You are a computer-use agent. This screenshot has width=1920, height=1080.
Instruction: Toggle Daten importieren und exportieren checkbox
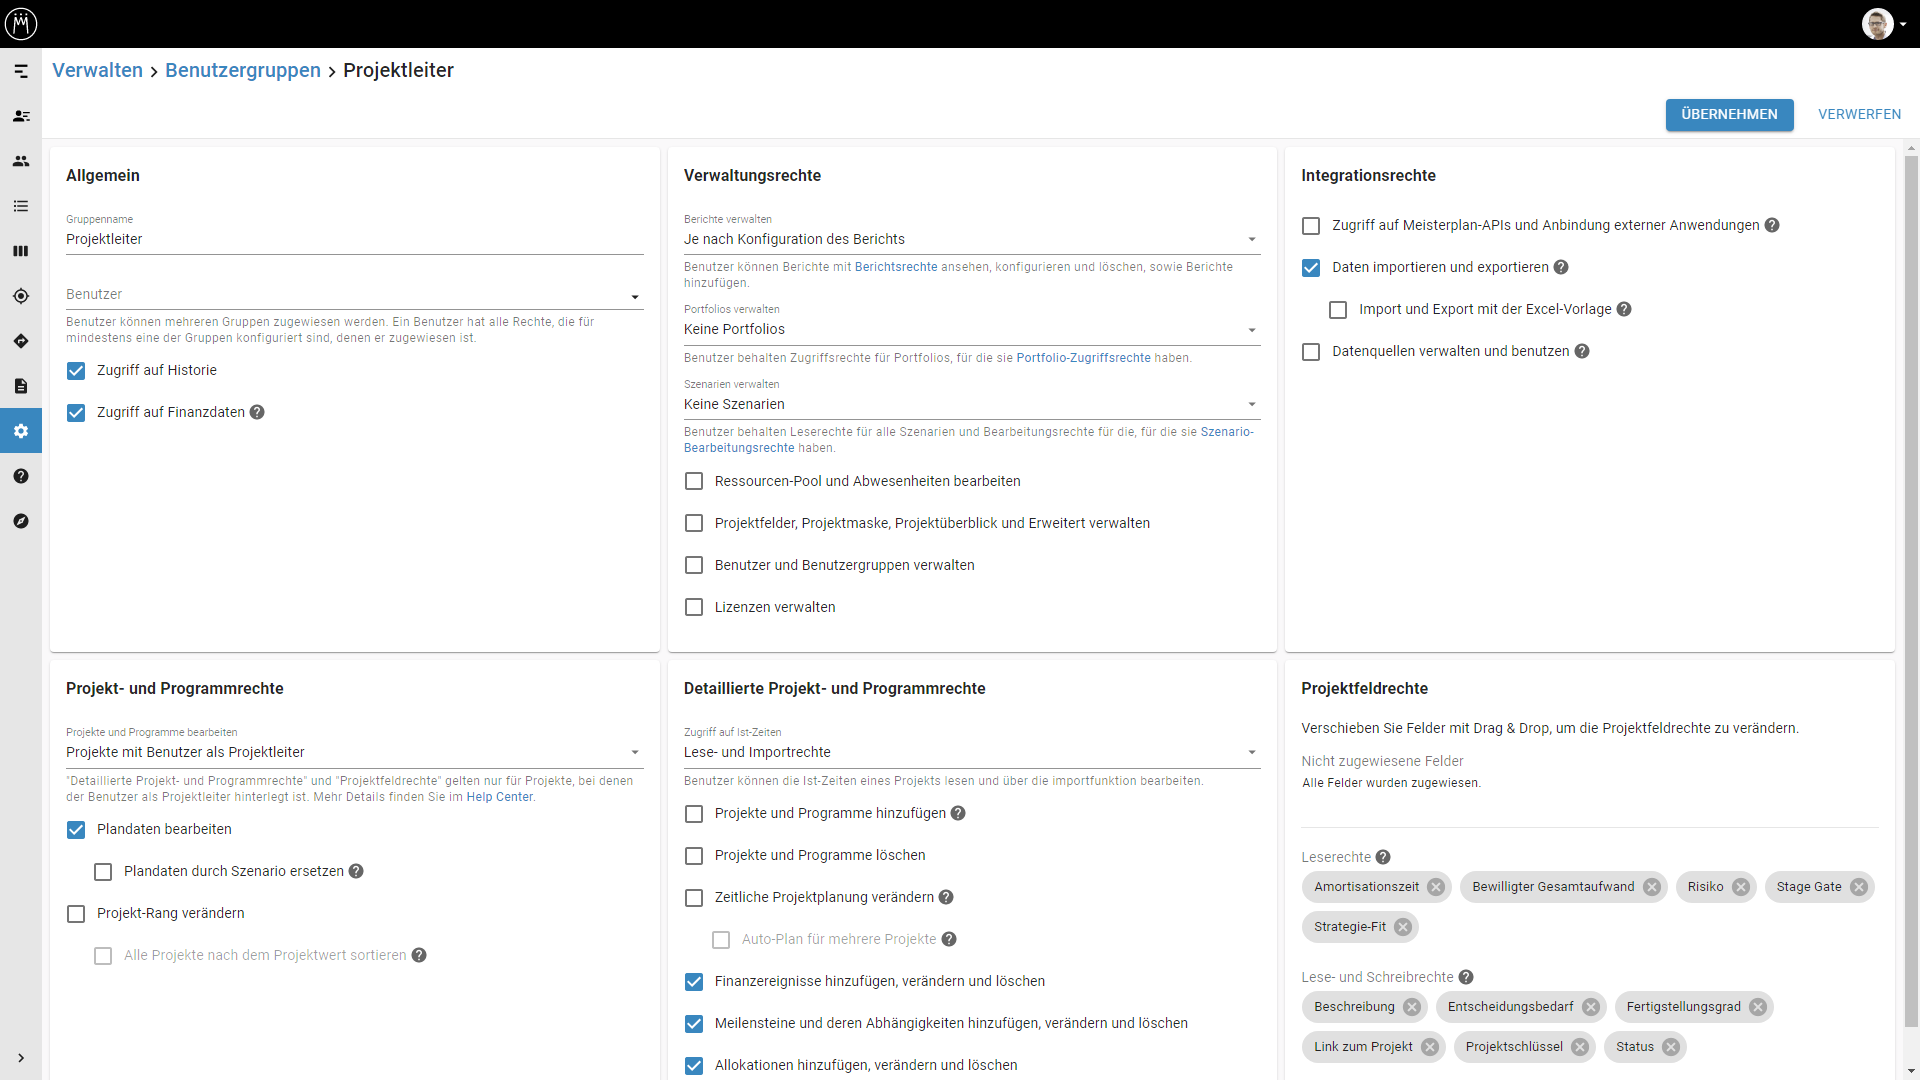click(x=1311, y=268)
